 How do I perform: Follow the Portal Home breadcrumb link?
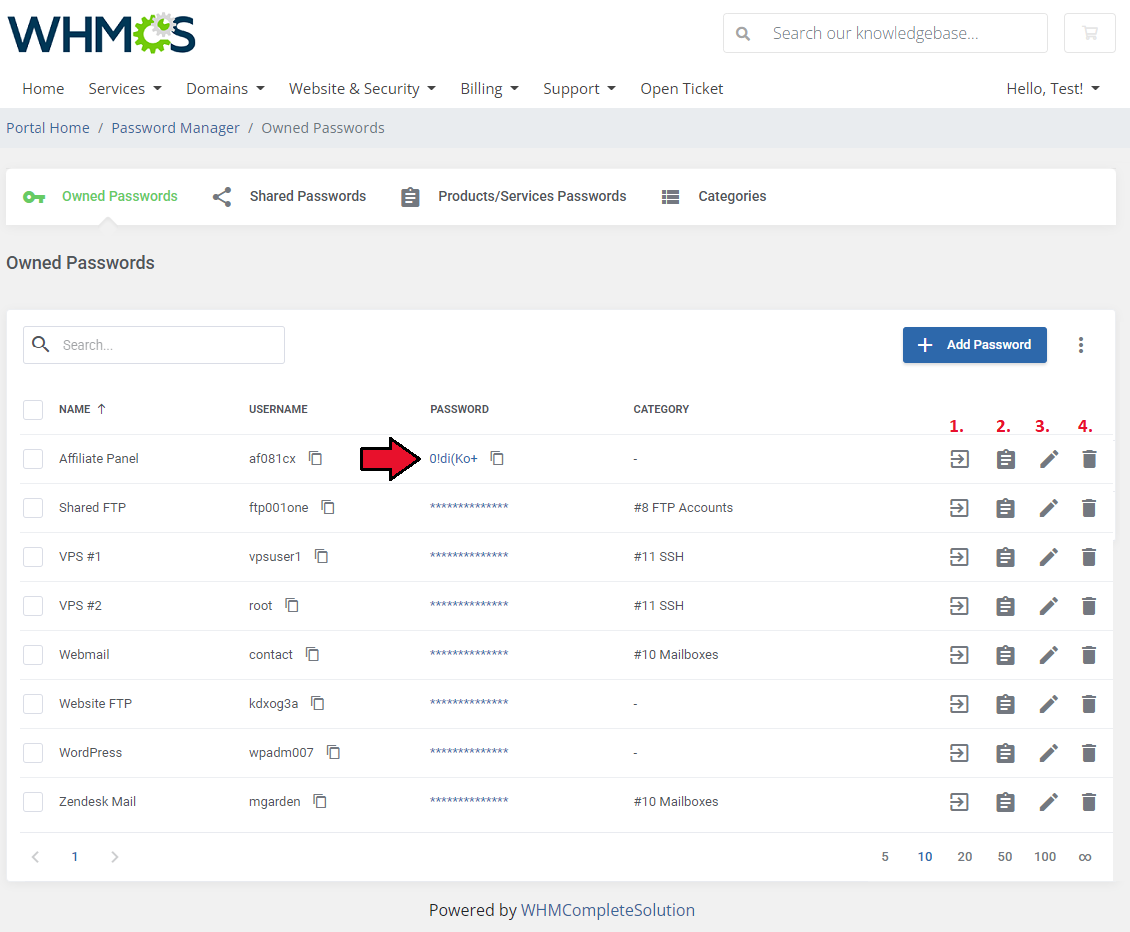coord(48,128)
